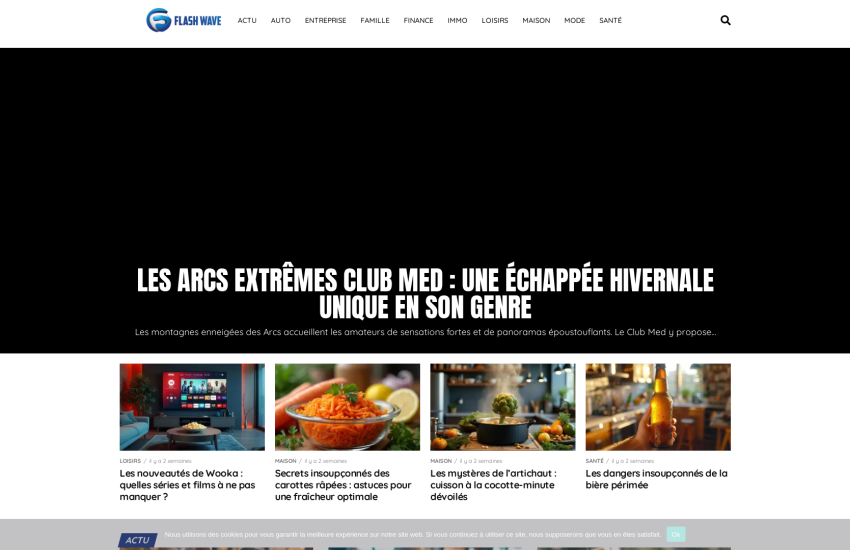Screen dimensions: 850x550
Task: Read the Wooka séries et films article
Action: pyautogui.click(x=188, y=485)
